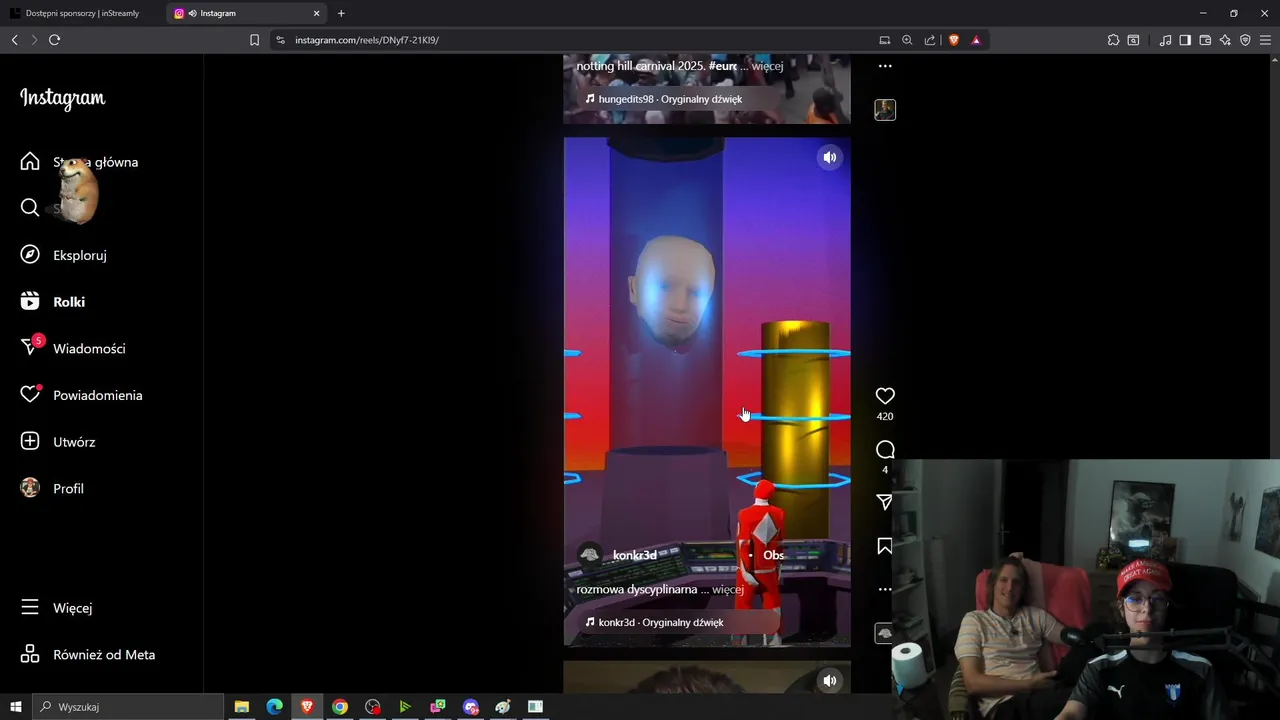Open Brave browser taskbar icon
The width and height of the screenshot is (1280, 720).
tap(307, 707)
